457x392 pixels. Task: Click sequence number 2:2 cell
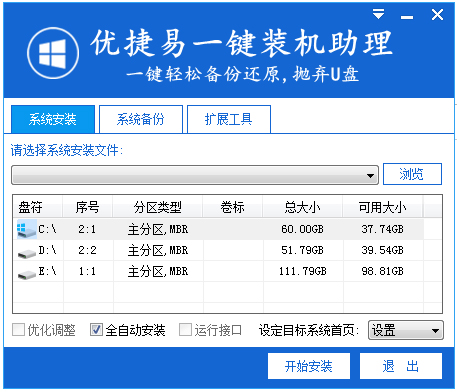[87, 250]
